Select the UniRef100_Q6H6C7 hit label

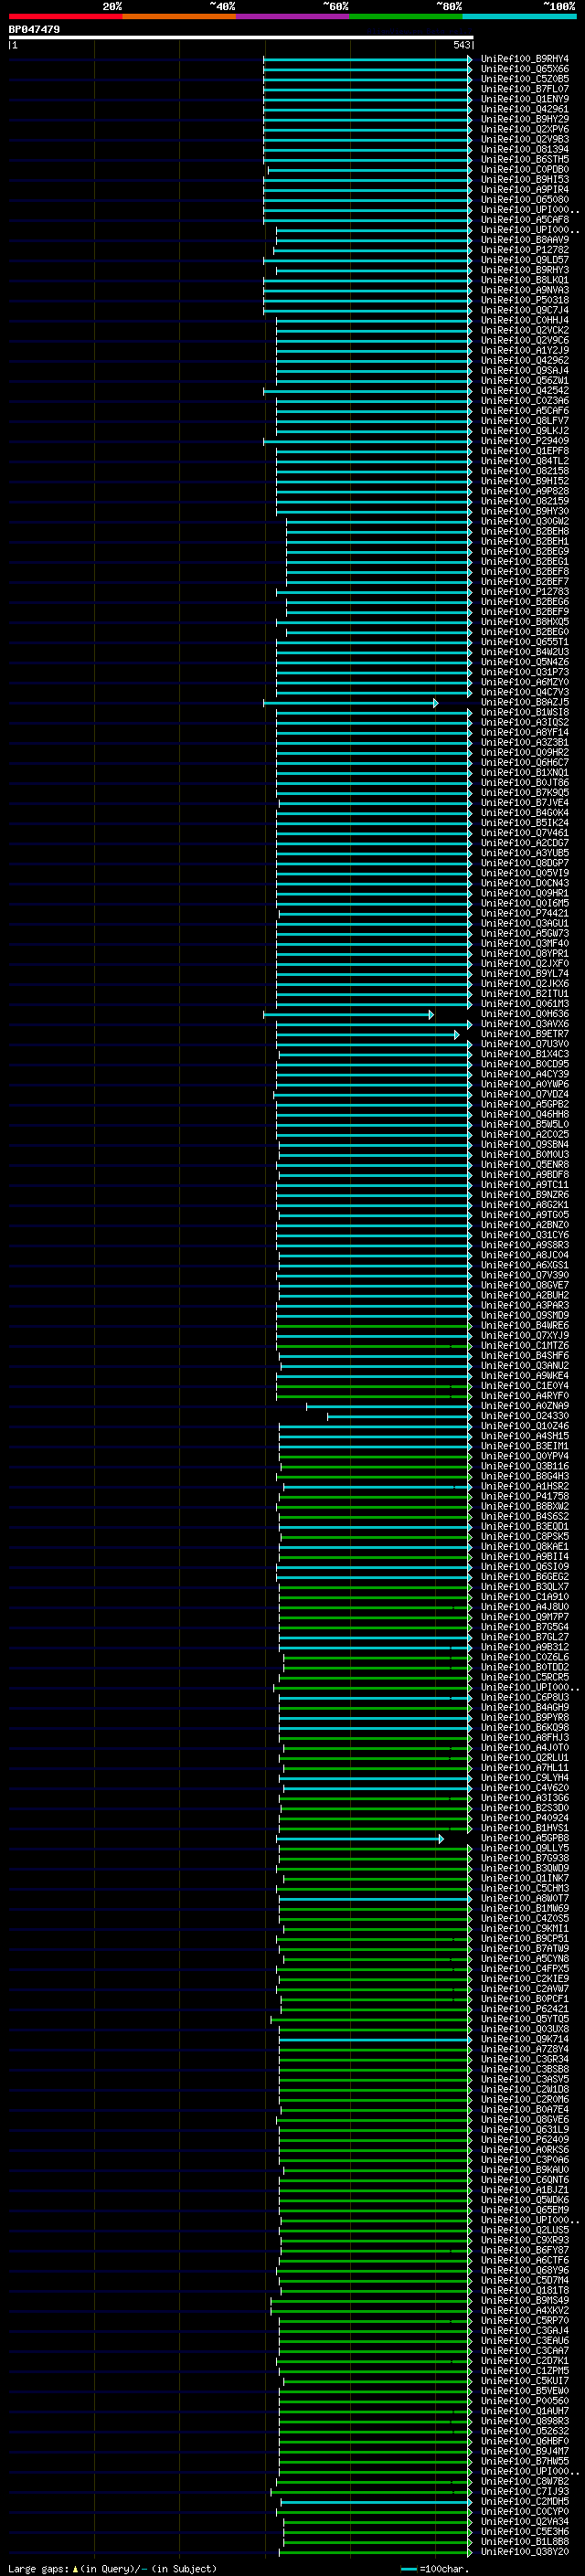coord(524,763)
